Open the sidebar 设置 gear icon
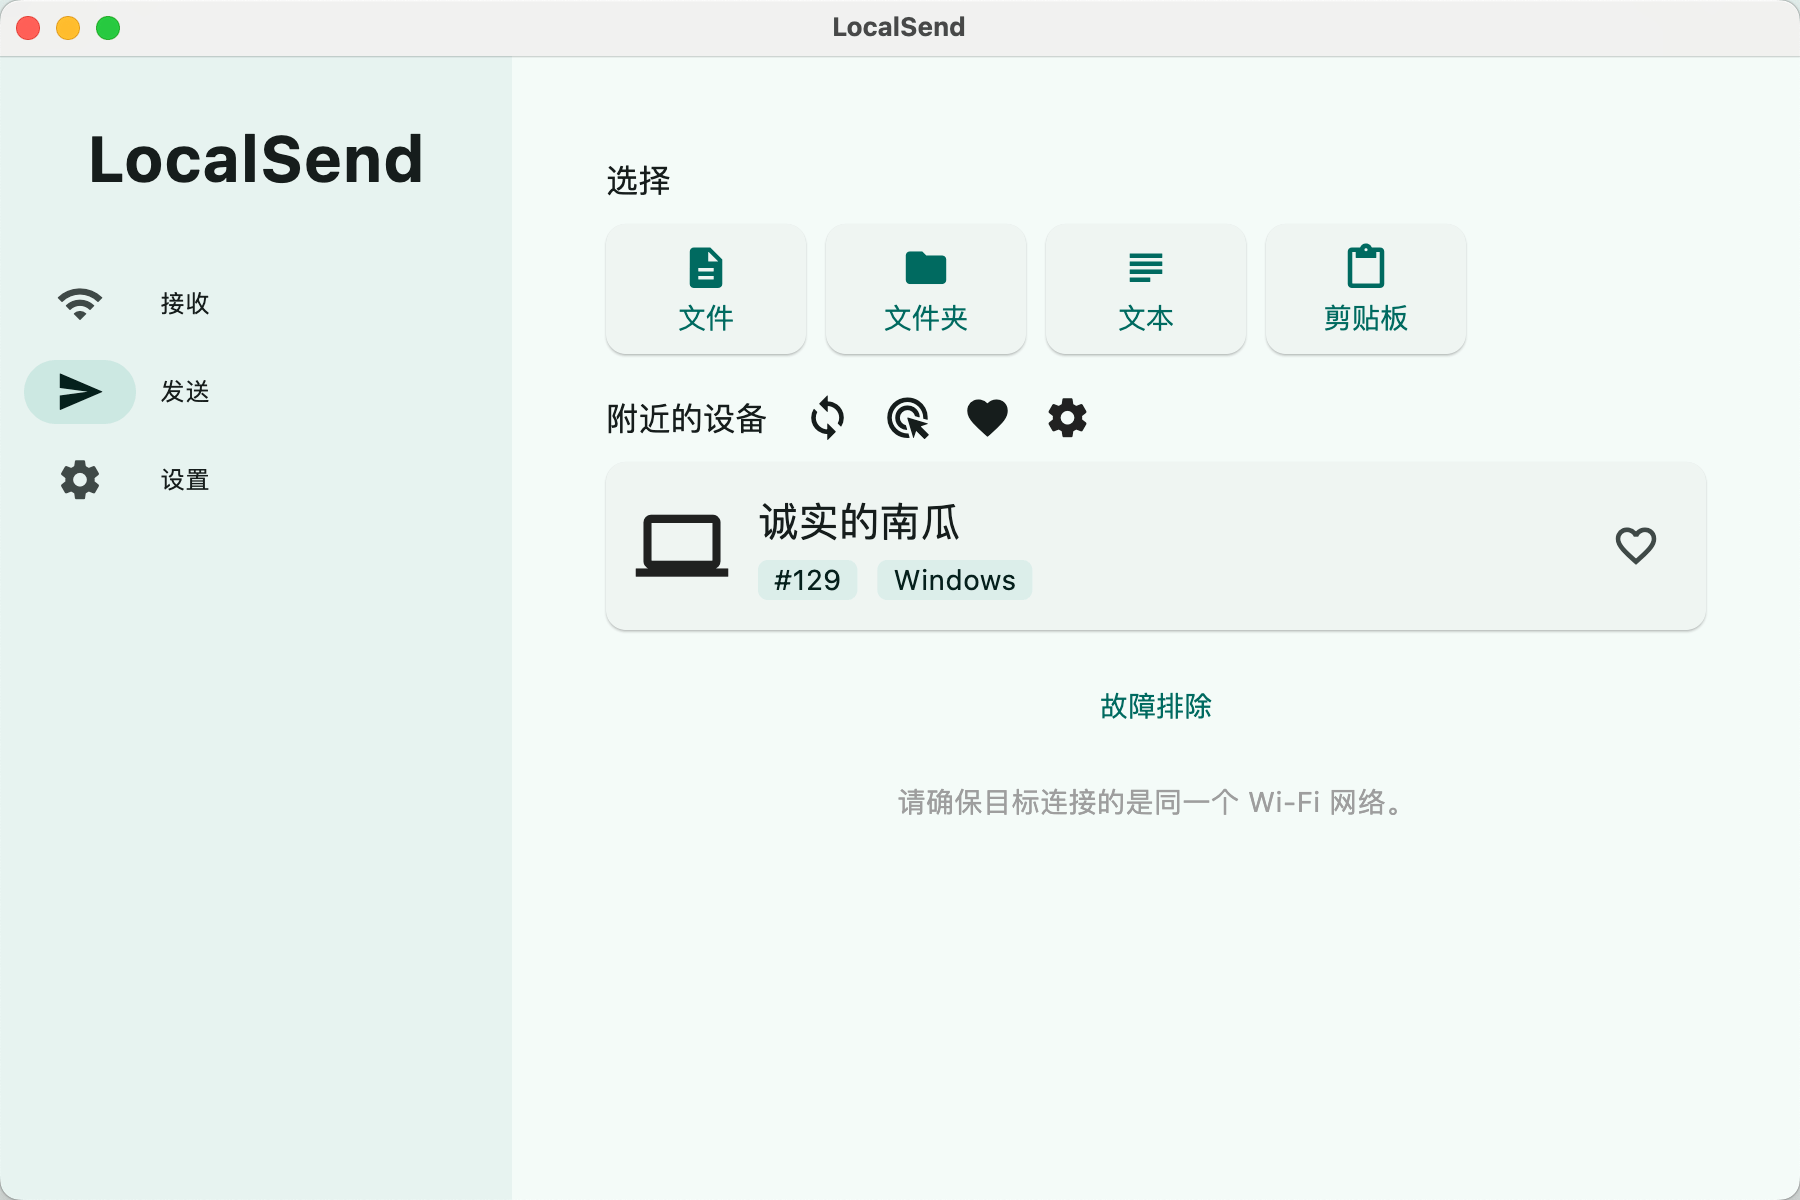Screen dimensions: 1800x1200 pyautogui.click(x=80, y=480)
